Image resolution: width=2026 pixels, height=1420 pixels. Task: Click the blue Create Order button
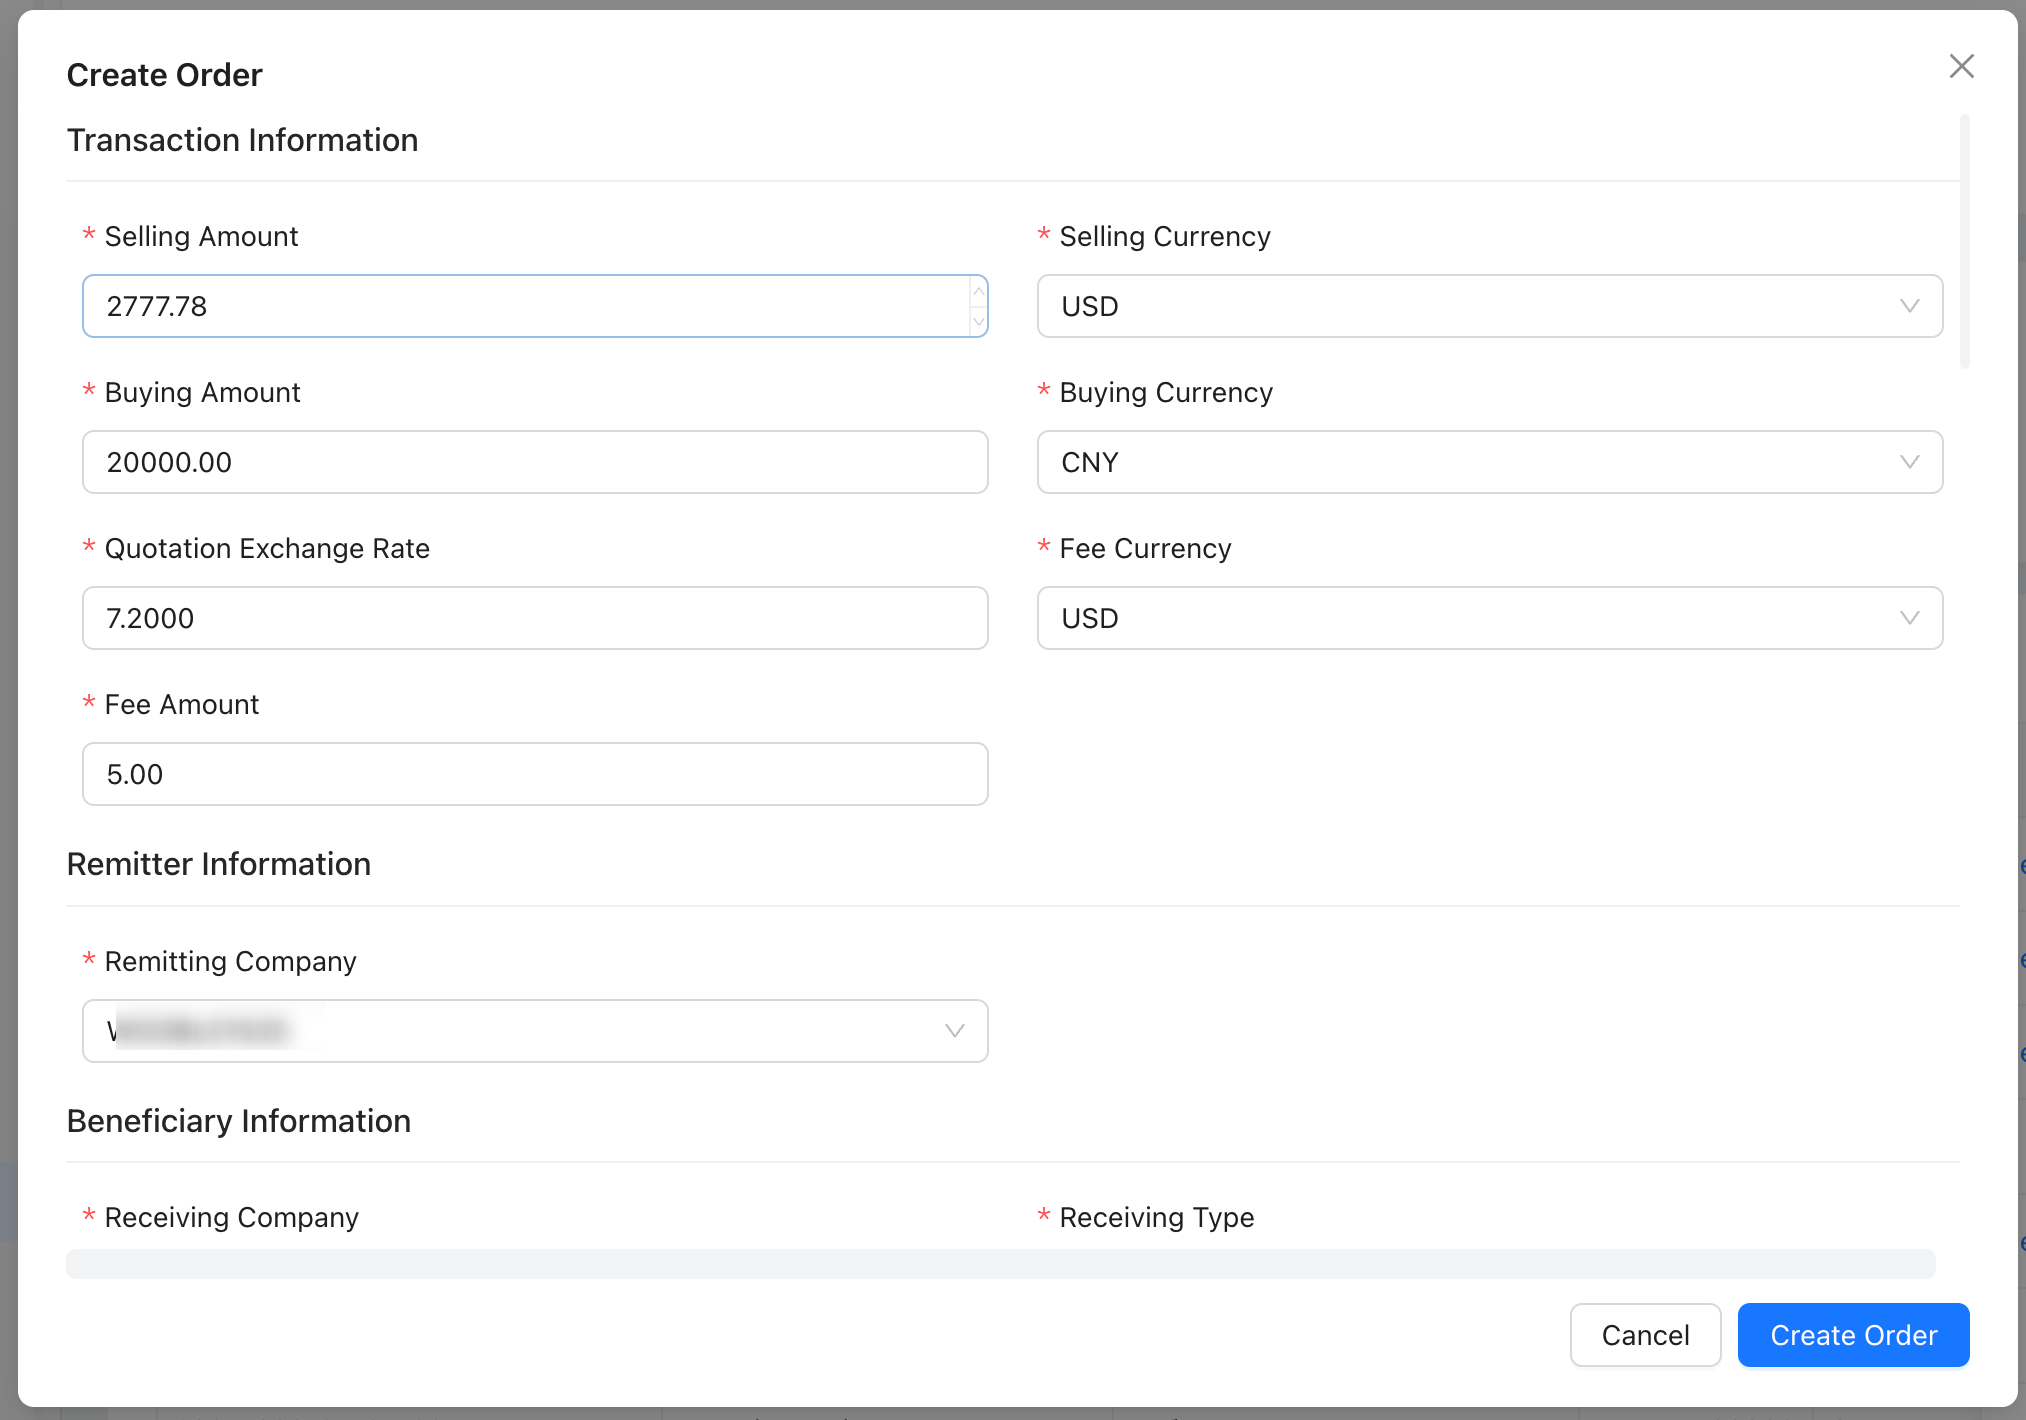pyautogui.click(x=1853, y=1335)
